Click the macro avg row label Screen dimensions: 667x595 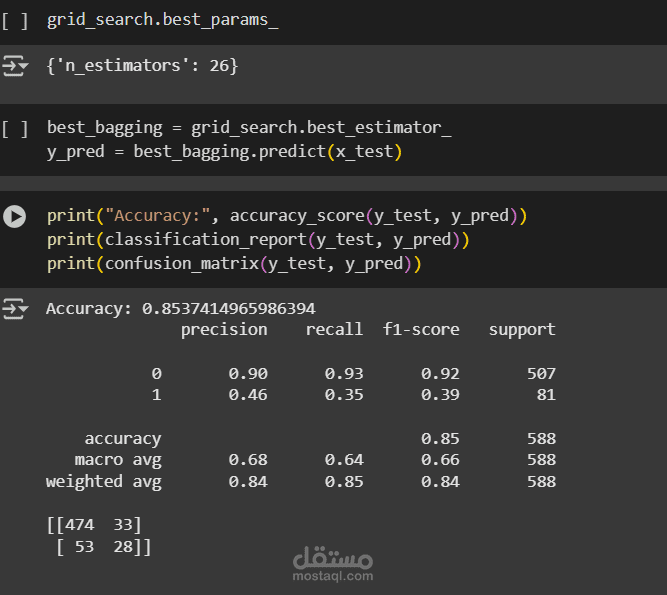[x=118, y=460]
